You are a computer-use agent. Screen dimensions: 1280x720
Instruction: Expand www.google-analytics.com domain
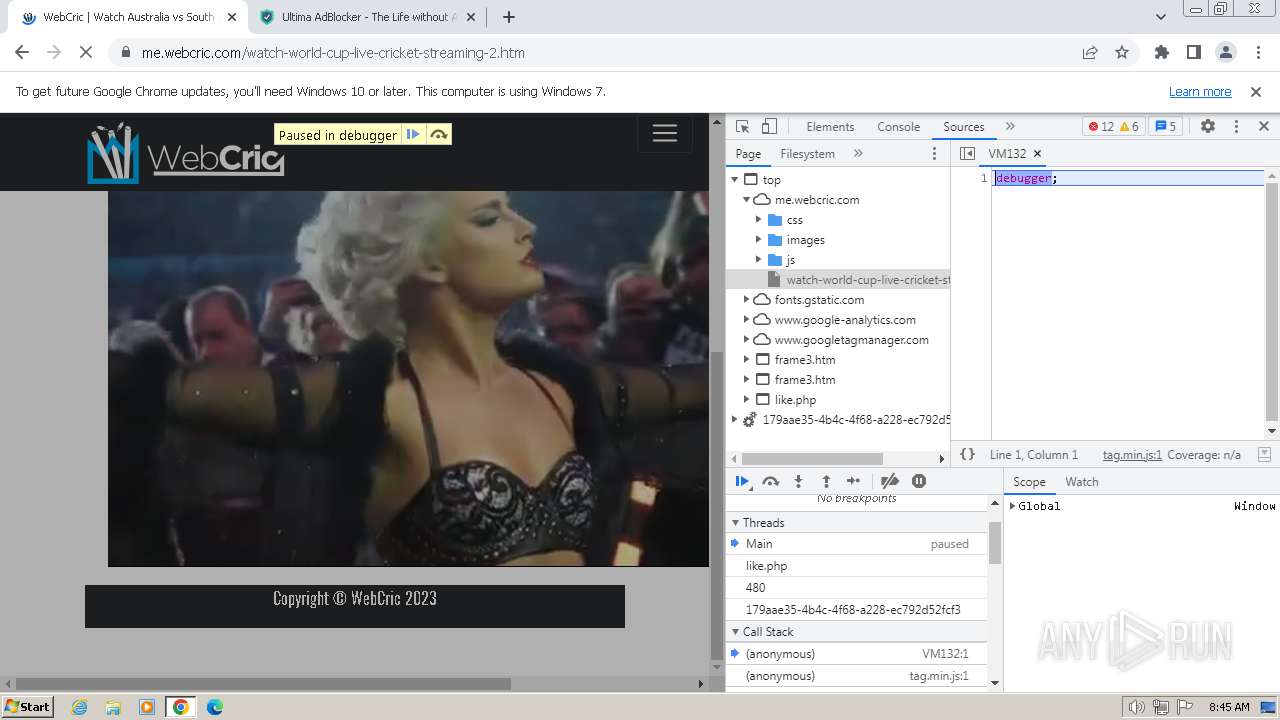(746, 320)
